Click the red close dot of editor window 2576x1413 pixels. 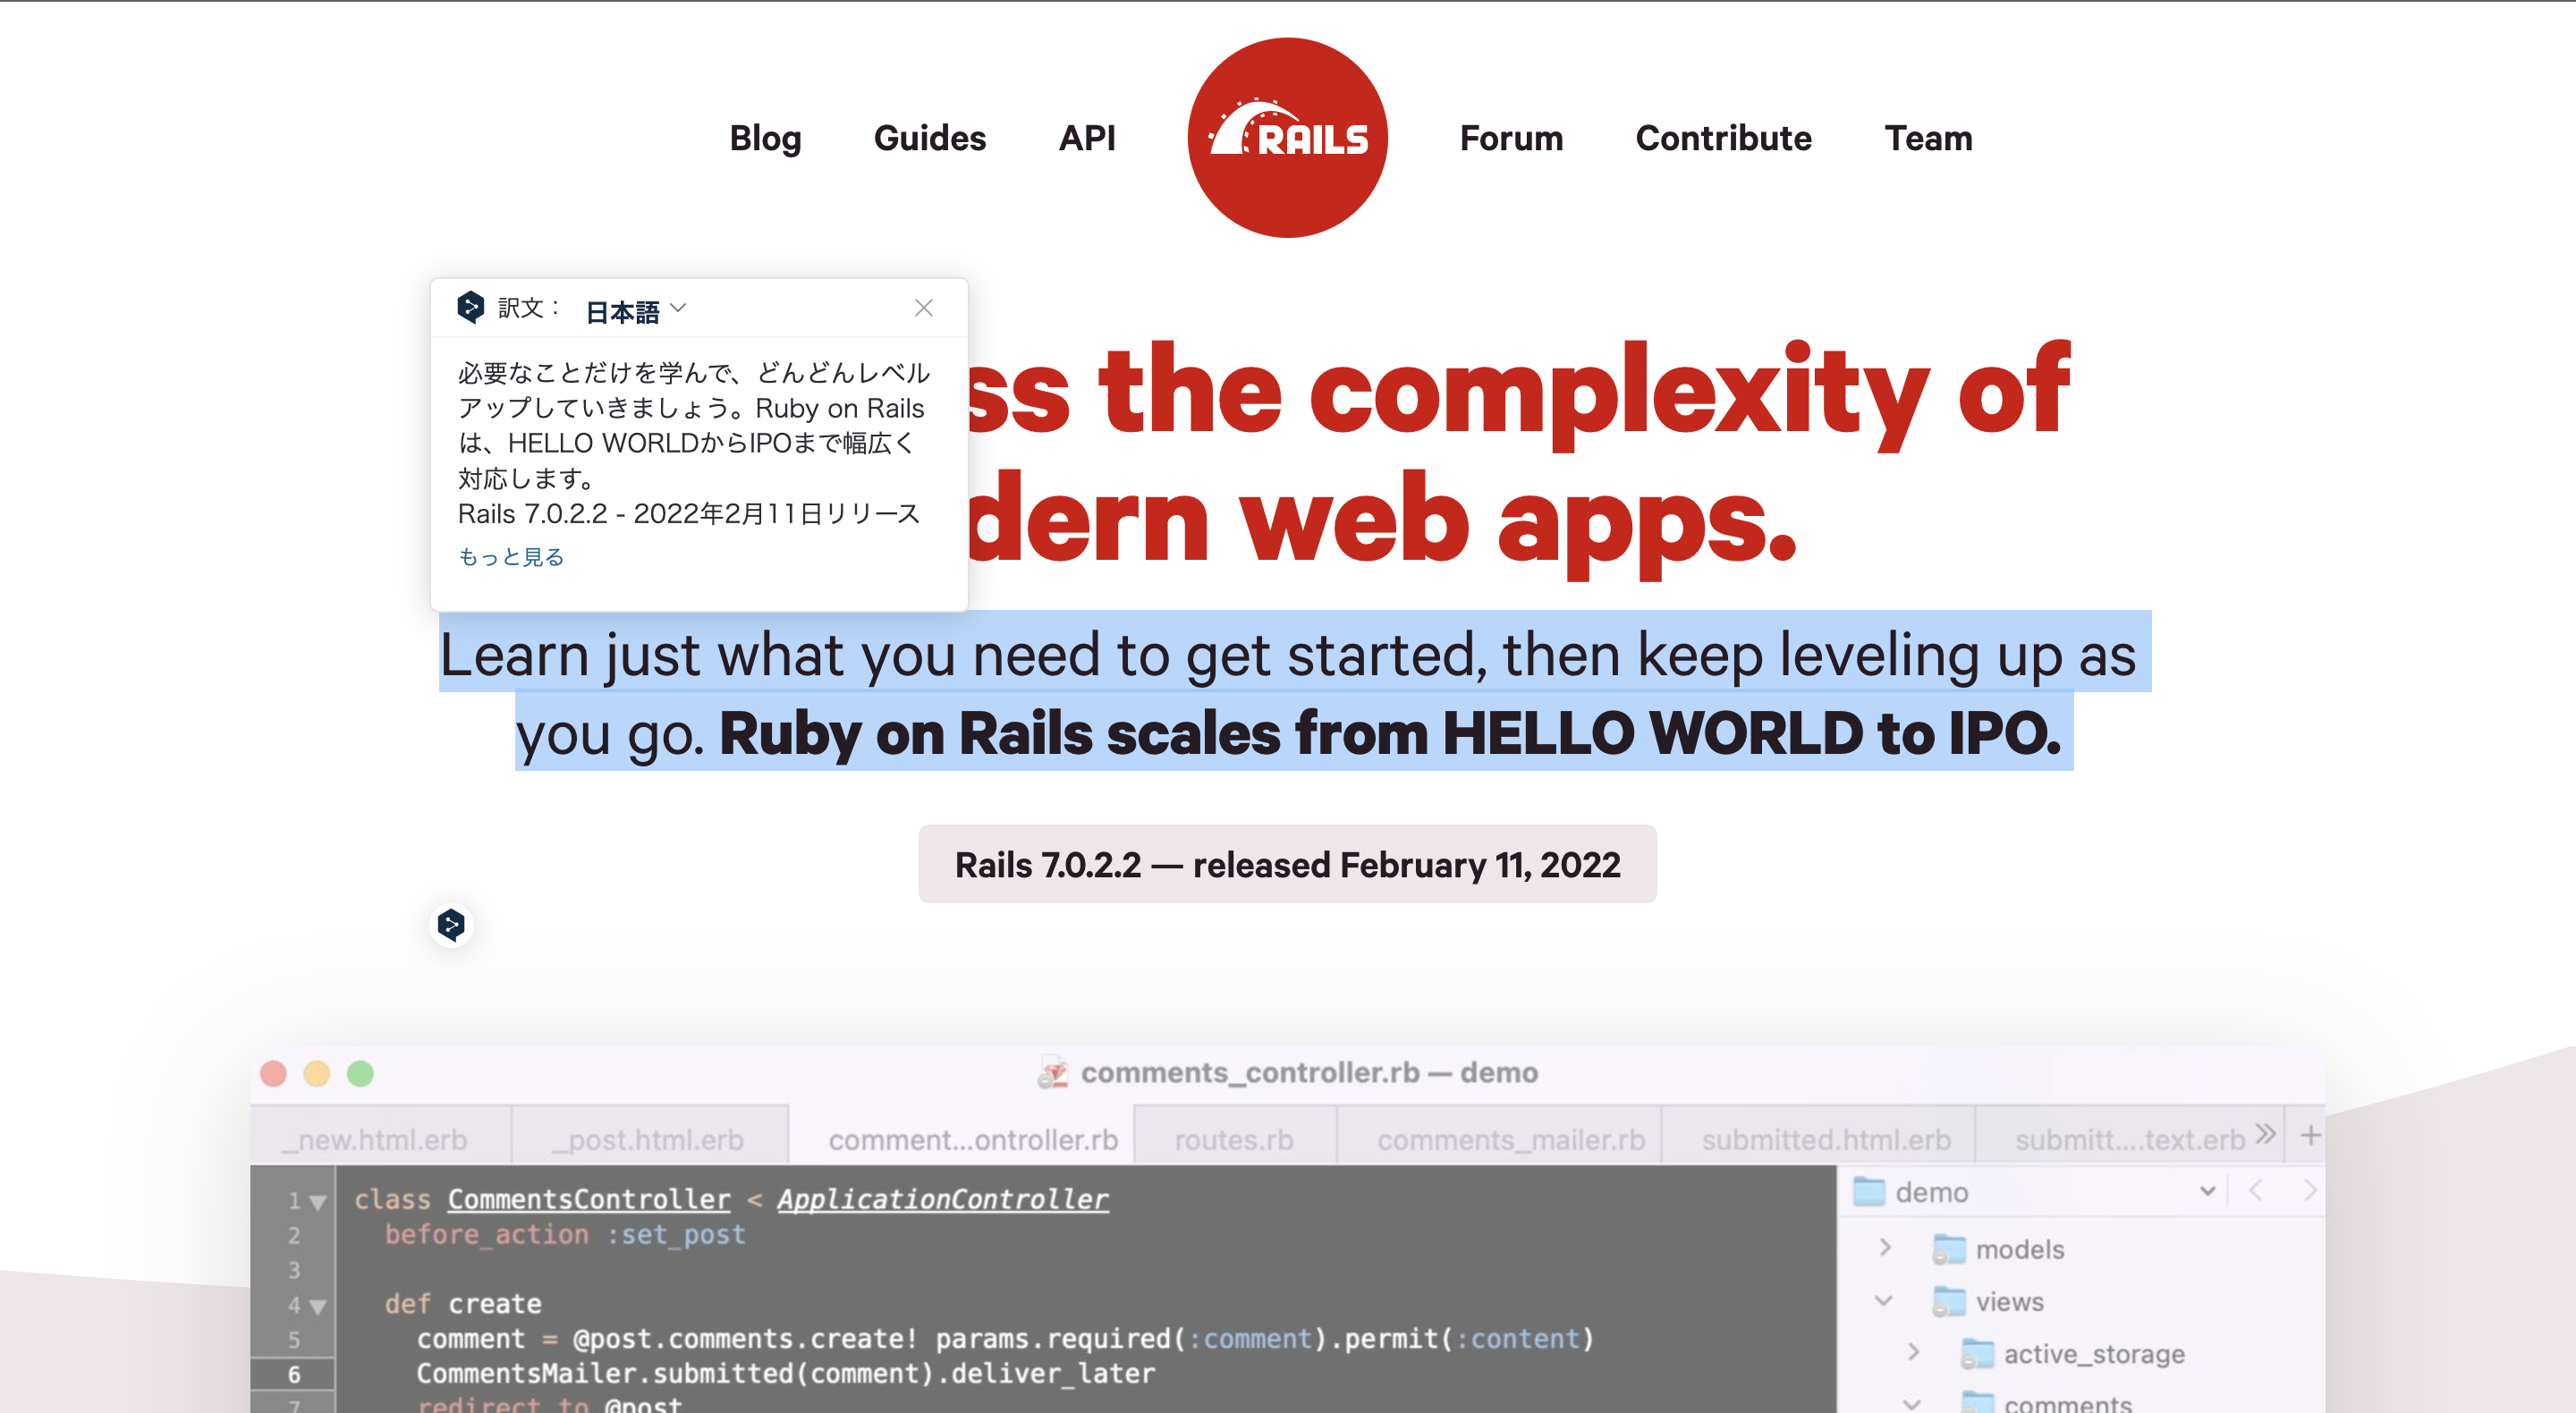(x=273, y=1074)
